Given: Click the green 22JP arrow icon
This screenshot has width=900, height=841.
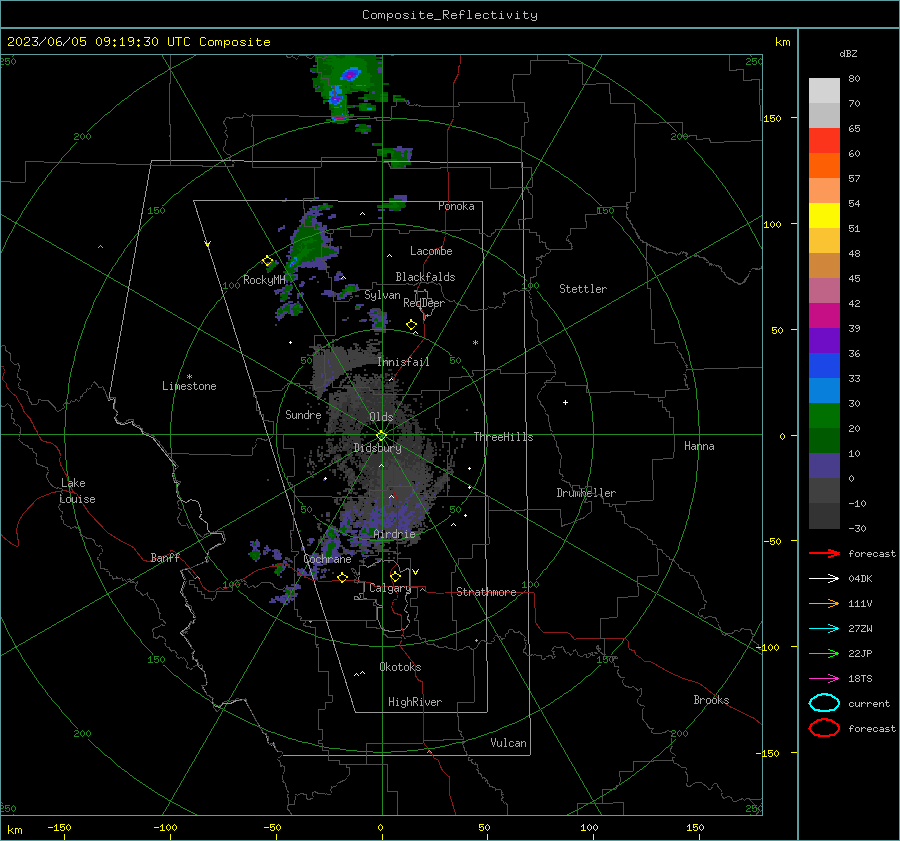Looking at the screenshot, I should [824, 653].
